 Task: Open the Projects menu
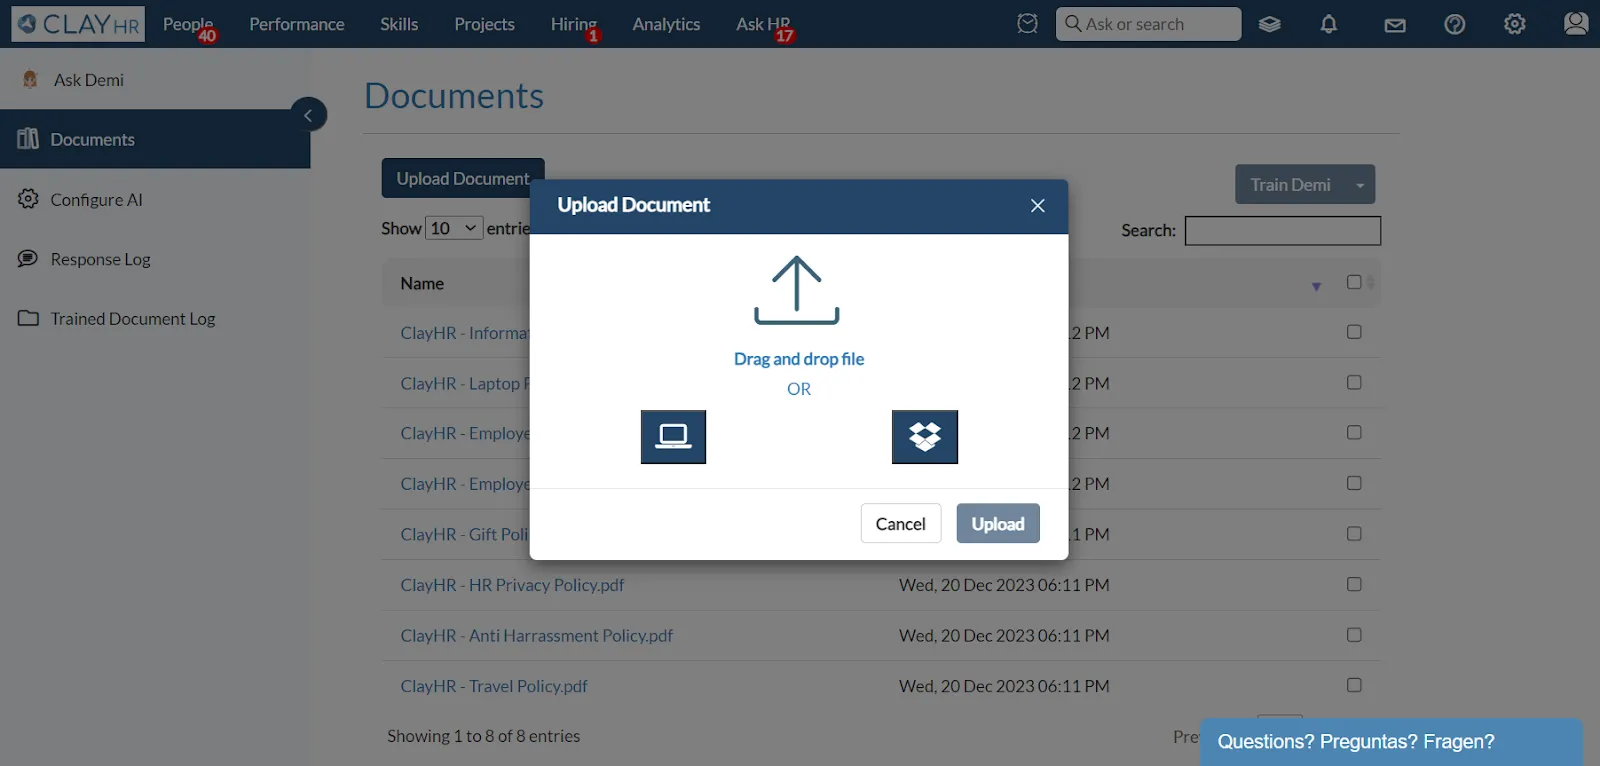[484, 24]
